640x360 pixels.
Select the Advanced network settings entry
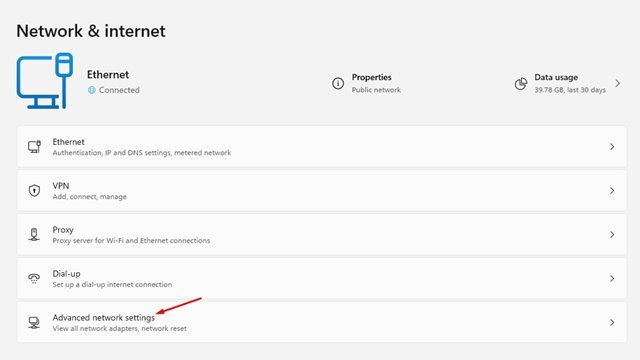[322, 322]
